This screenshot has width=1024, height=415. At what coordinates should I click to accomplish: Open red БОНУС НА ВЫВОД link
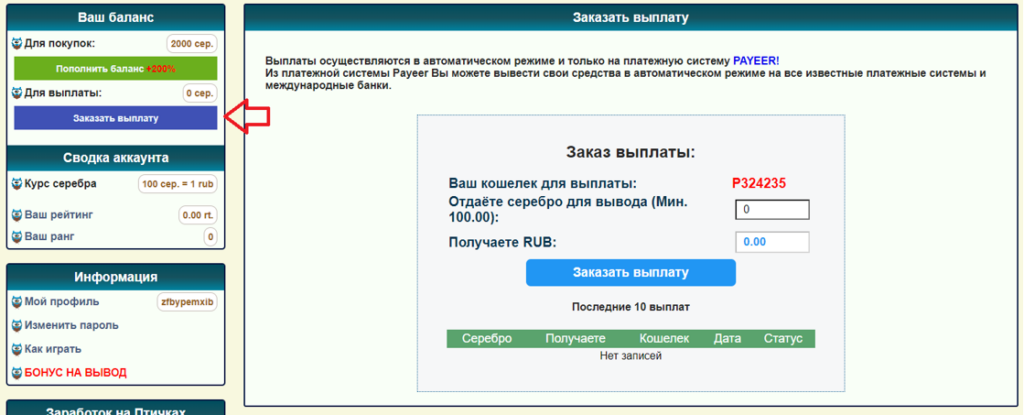point(76,373)
